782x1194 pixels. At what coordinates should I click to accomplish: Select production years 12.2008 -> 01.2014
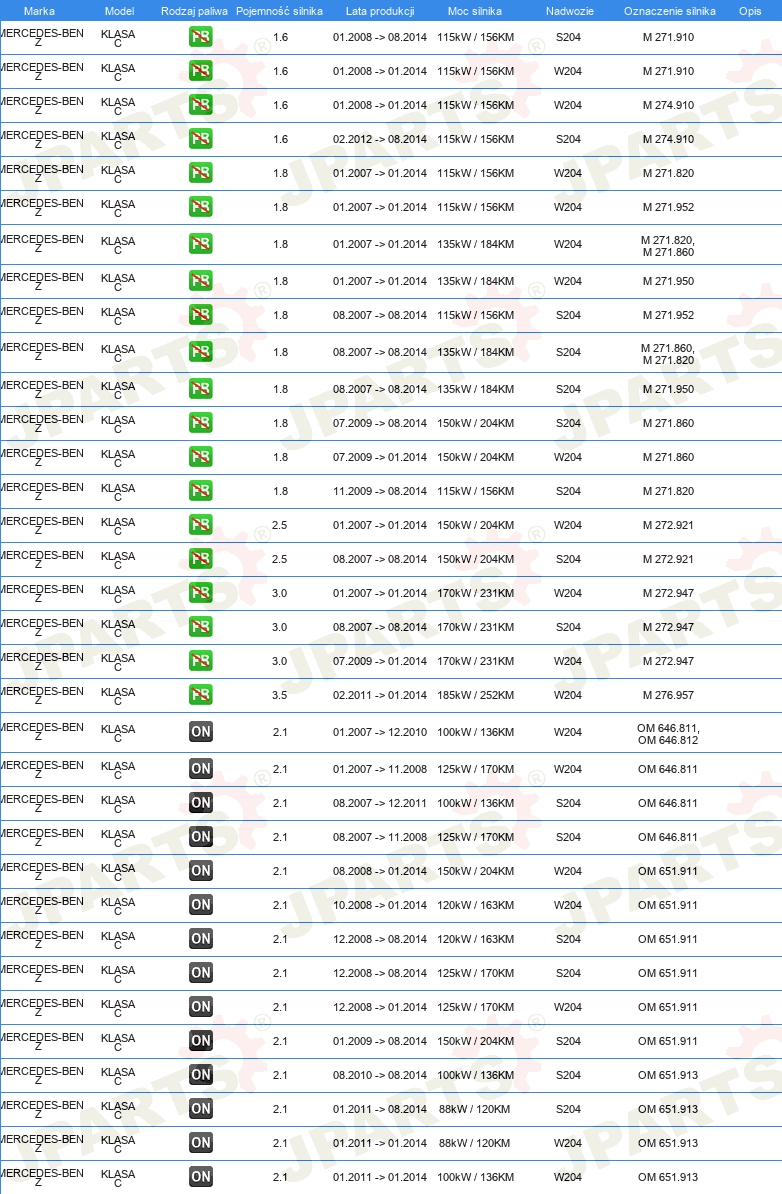pyautogui.click(x=380, y=1007)
